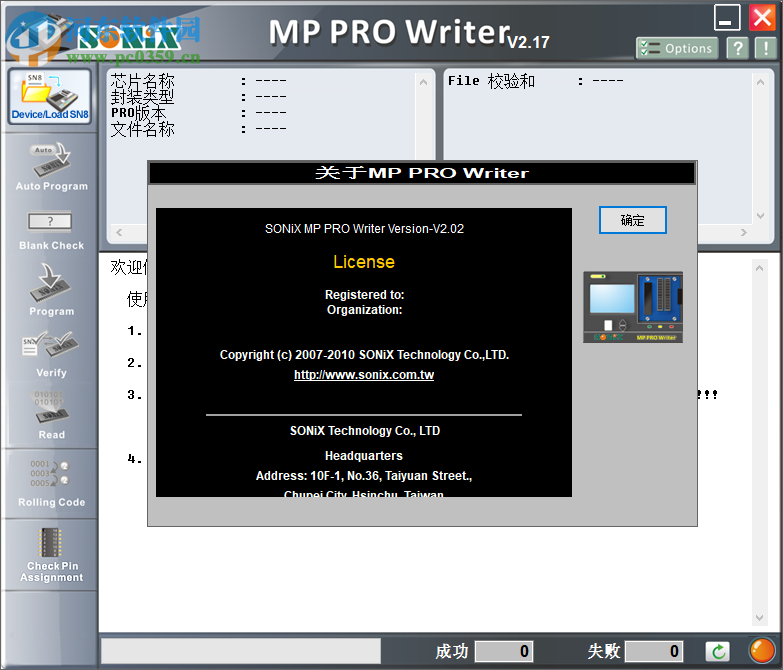Click the exclamation about icon

(x=766, y=48)
